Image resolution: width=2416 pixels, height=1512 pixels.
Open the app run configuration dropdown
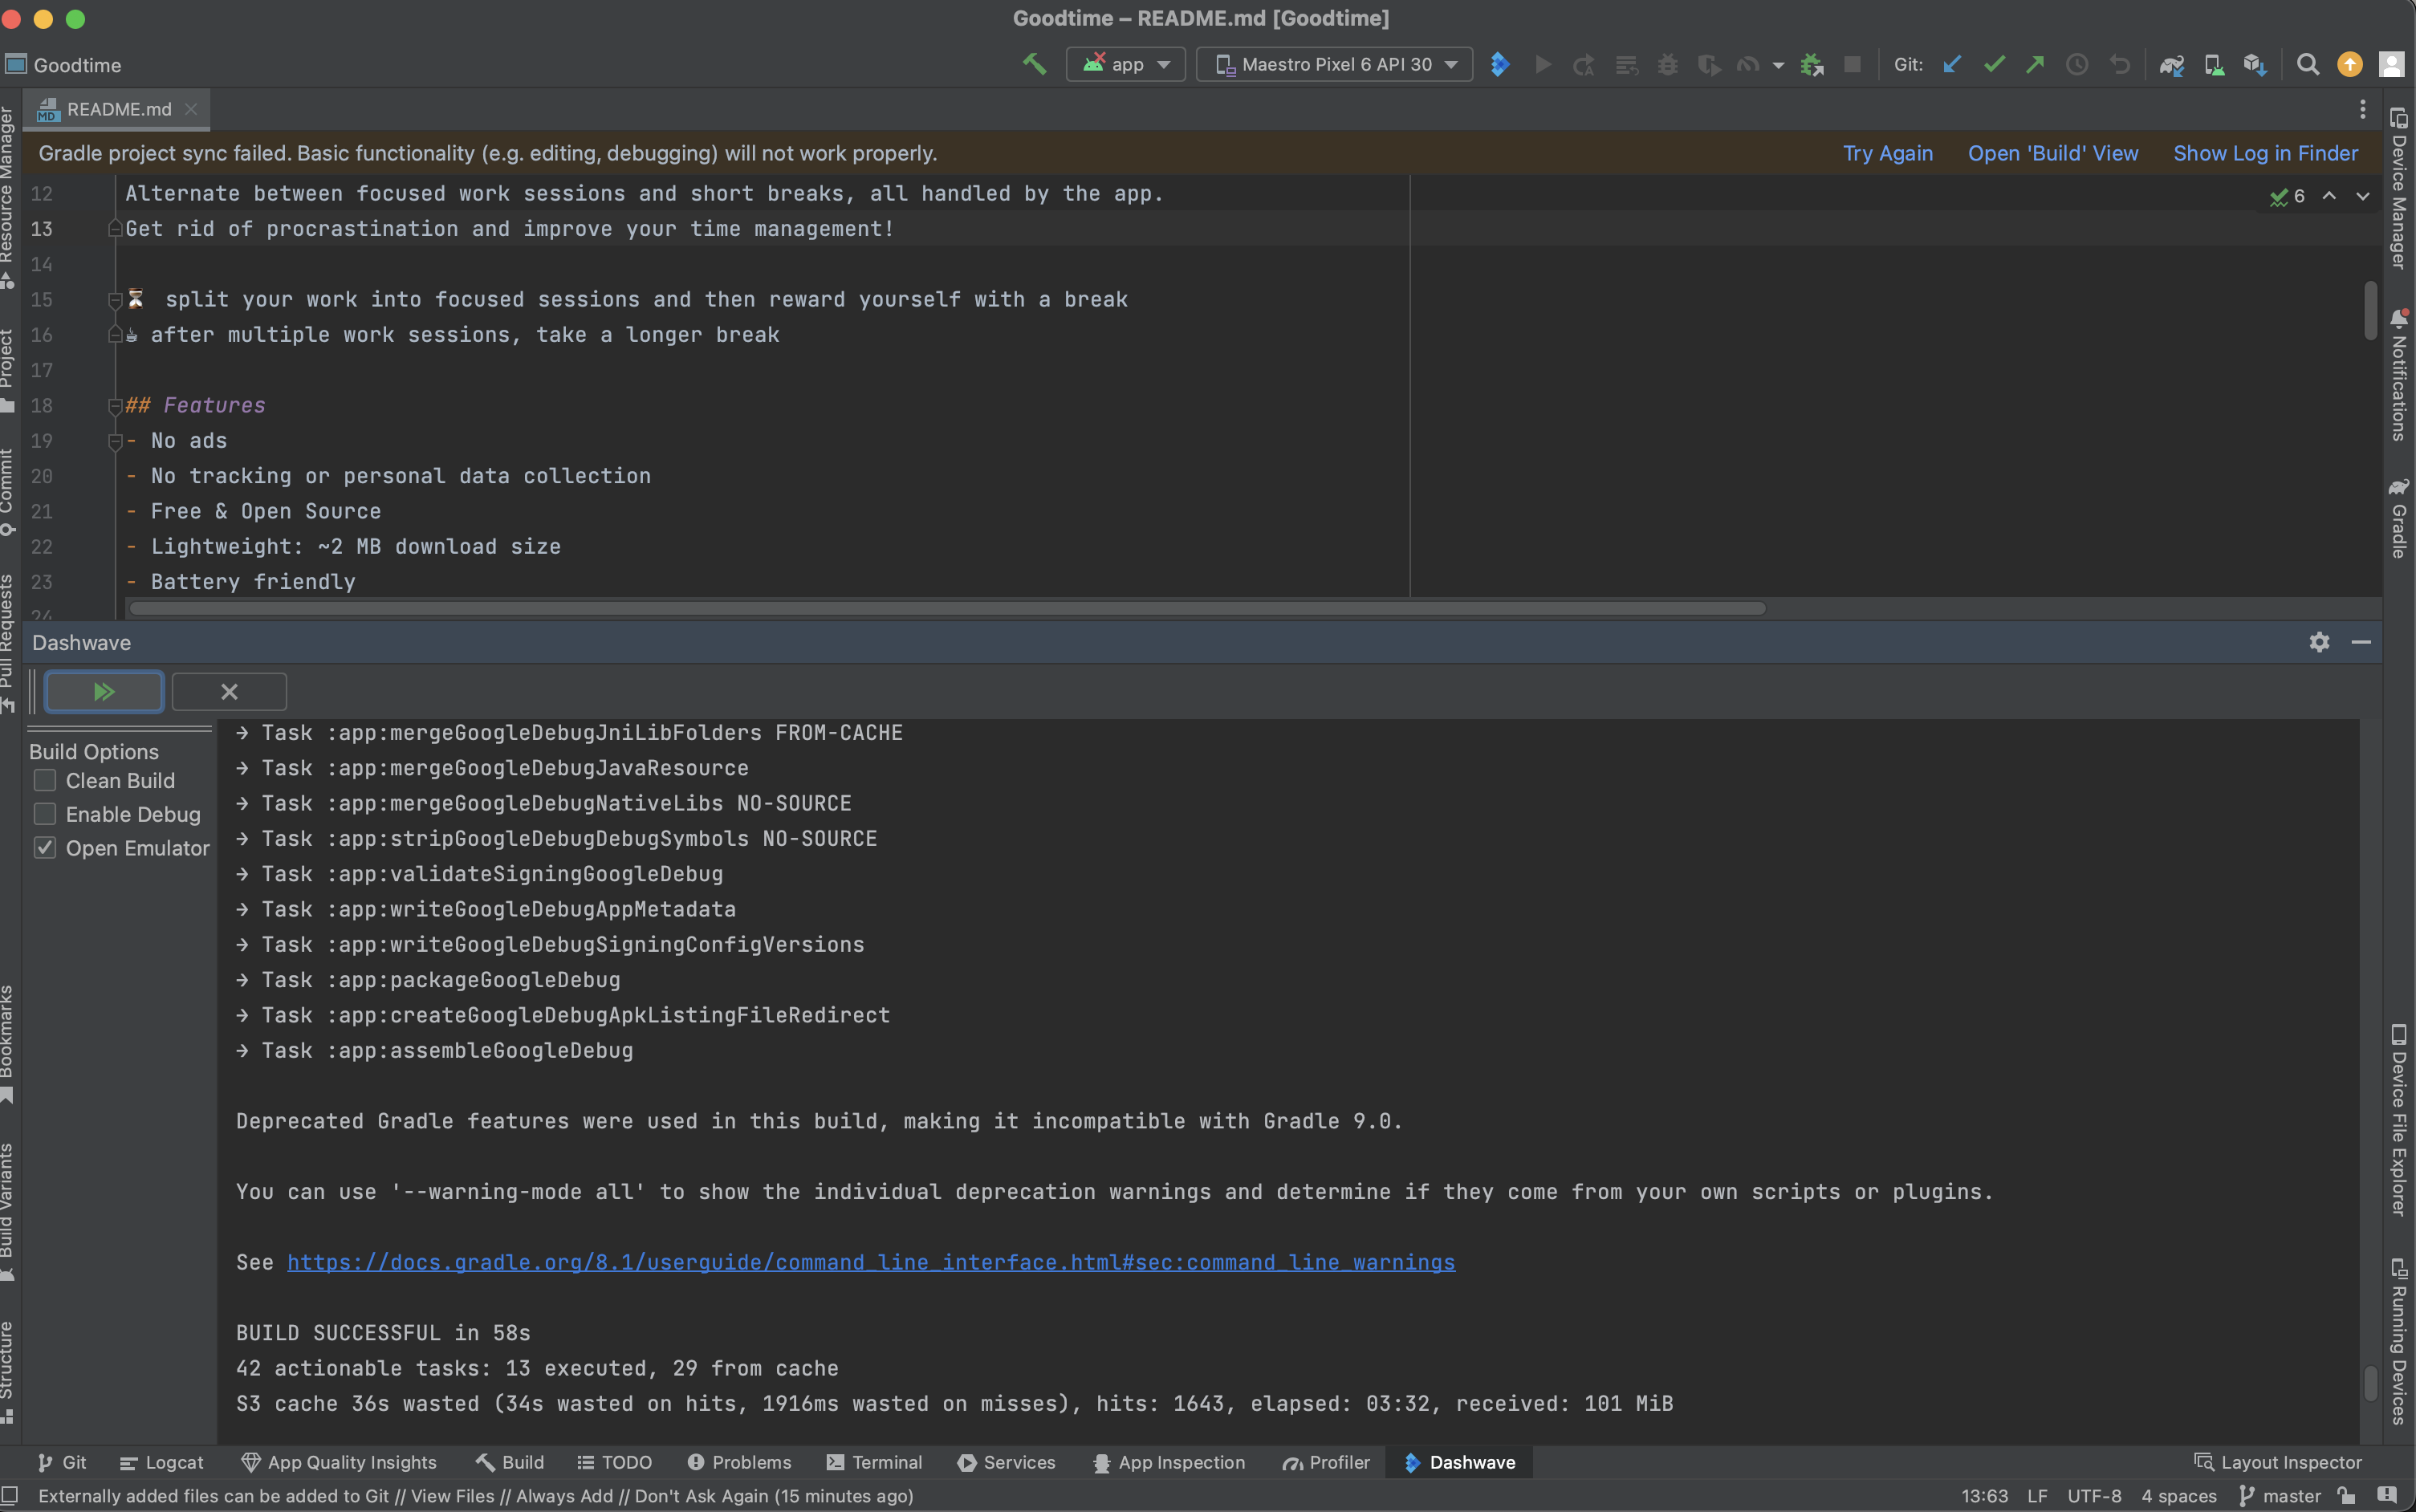click(1126, 64)
